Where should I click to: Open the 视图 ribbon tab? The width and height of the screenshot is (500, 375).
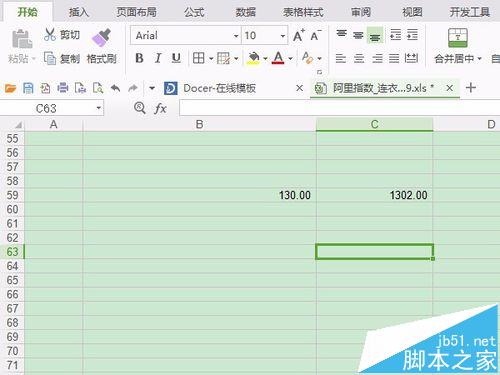coord(412,12)
